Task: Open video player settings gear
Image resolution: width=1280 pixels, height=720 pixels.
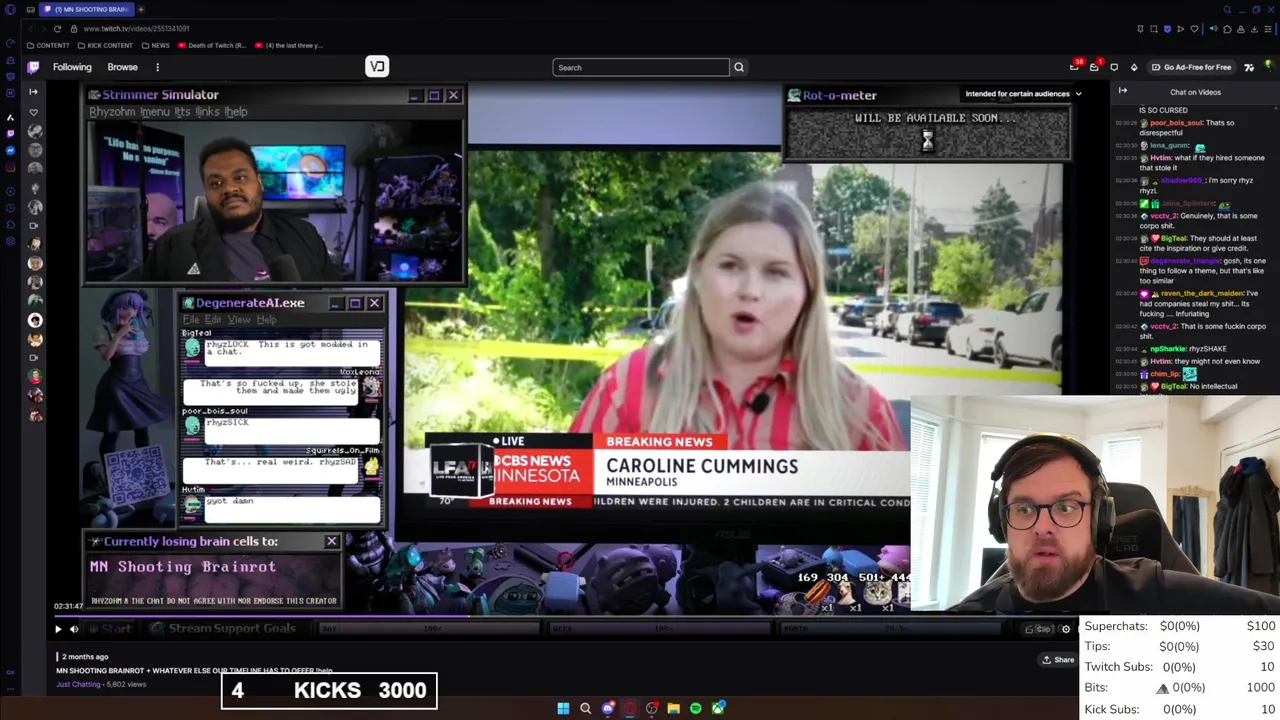Action: [1065, 629]
